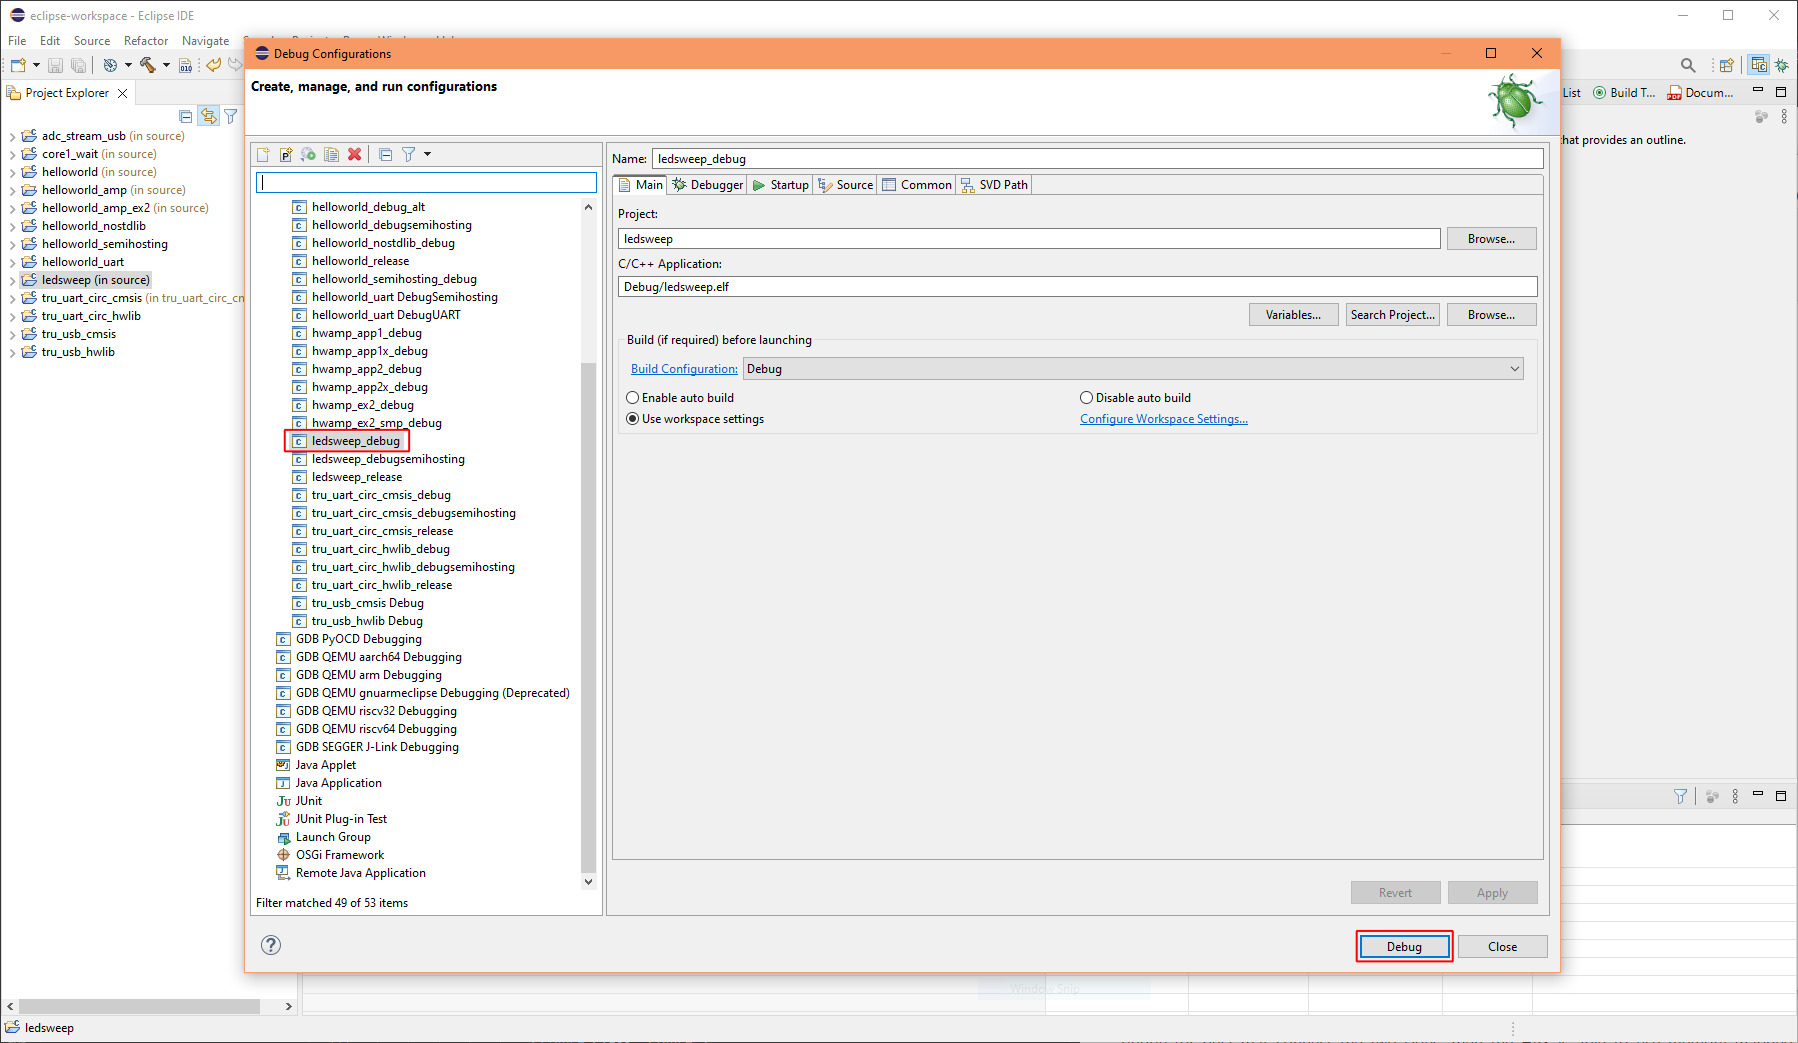Create a new launch configuration prototype
The height and width of the screenshot is (1043, 1798).
coord(287,154)
